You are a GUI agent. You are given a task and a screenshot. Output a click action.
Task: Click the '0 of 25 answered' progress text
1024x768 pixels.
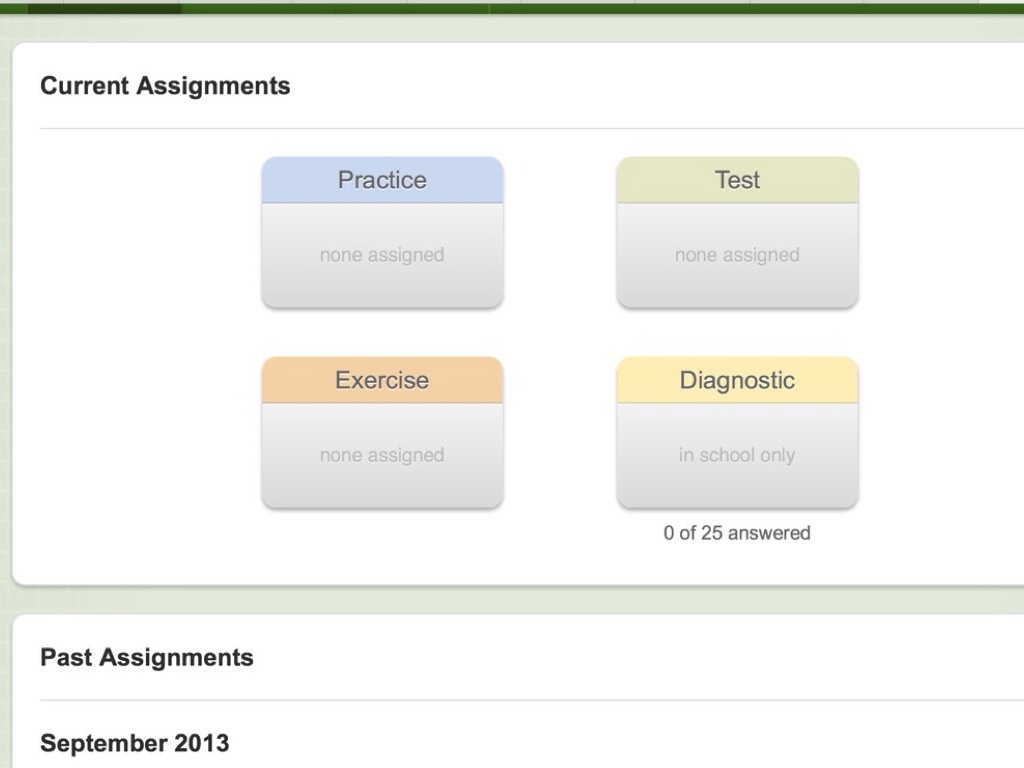click(737, 533)
